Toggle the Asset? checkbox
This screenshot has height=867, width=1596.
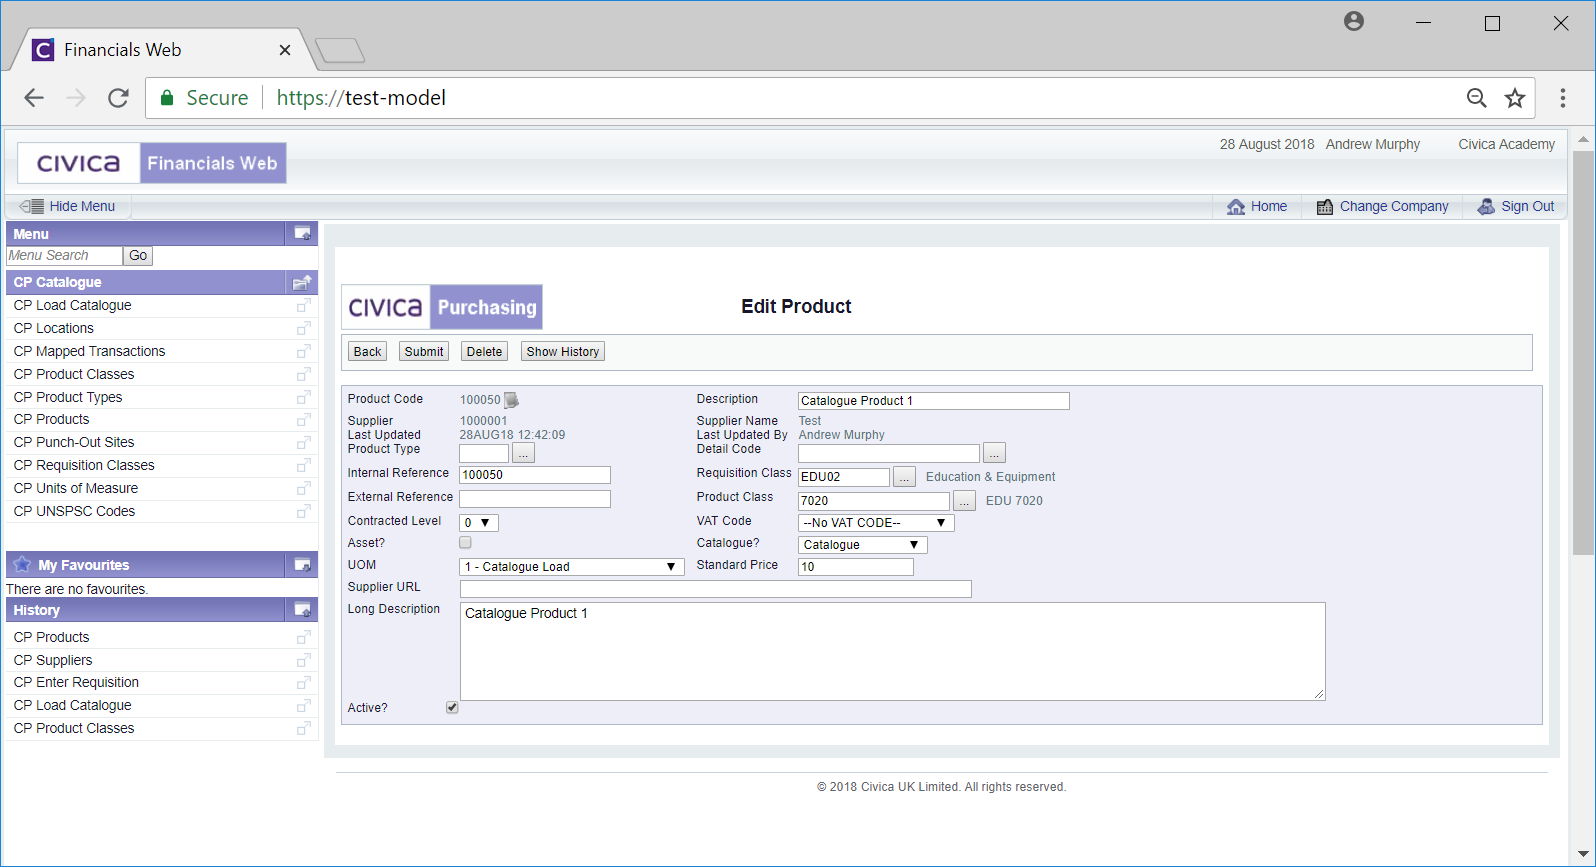pos(465,543)
